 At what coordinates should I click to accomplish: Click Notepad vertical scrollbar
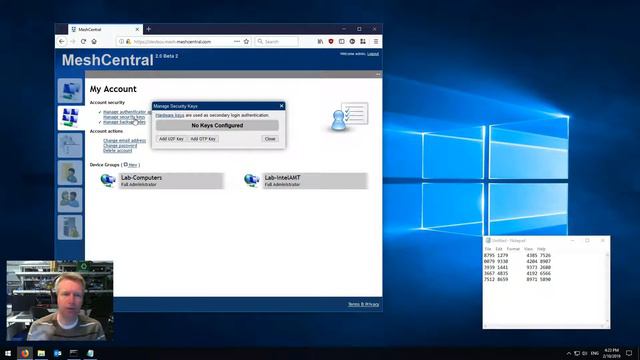coord(607,289)
